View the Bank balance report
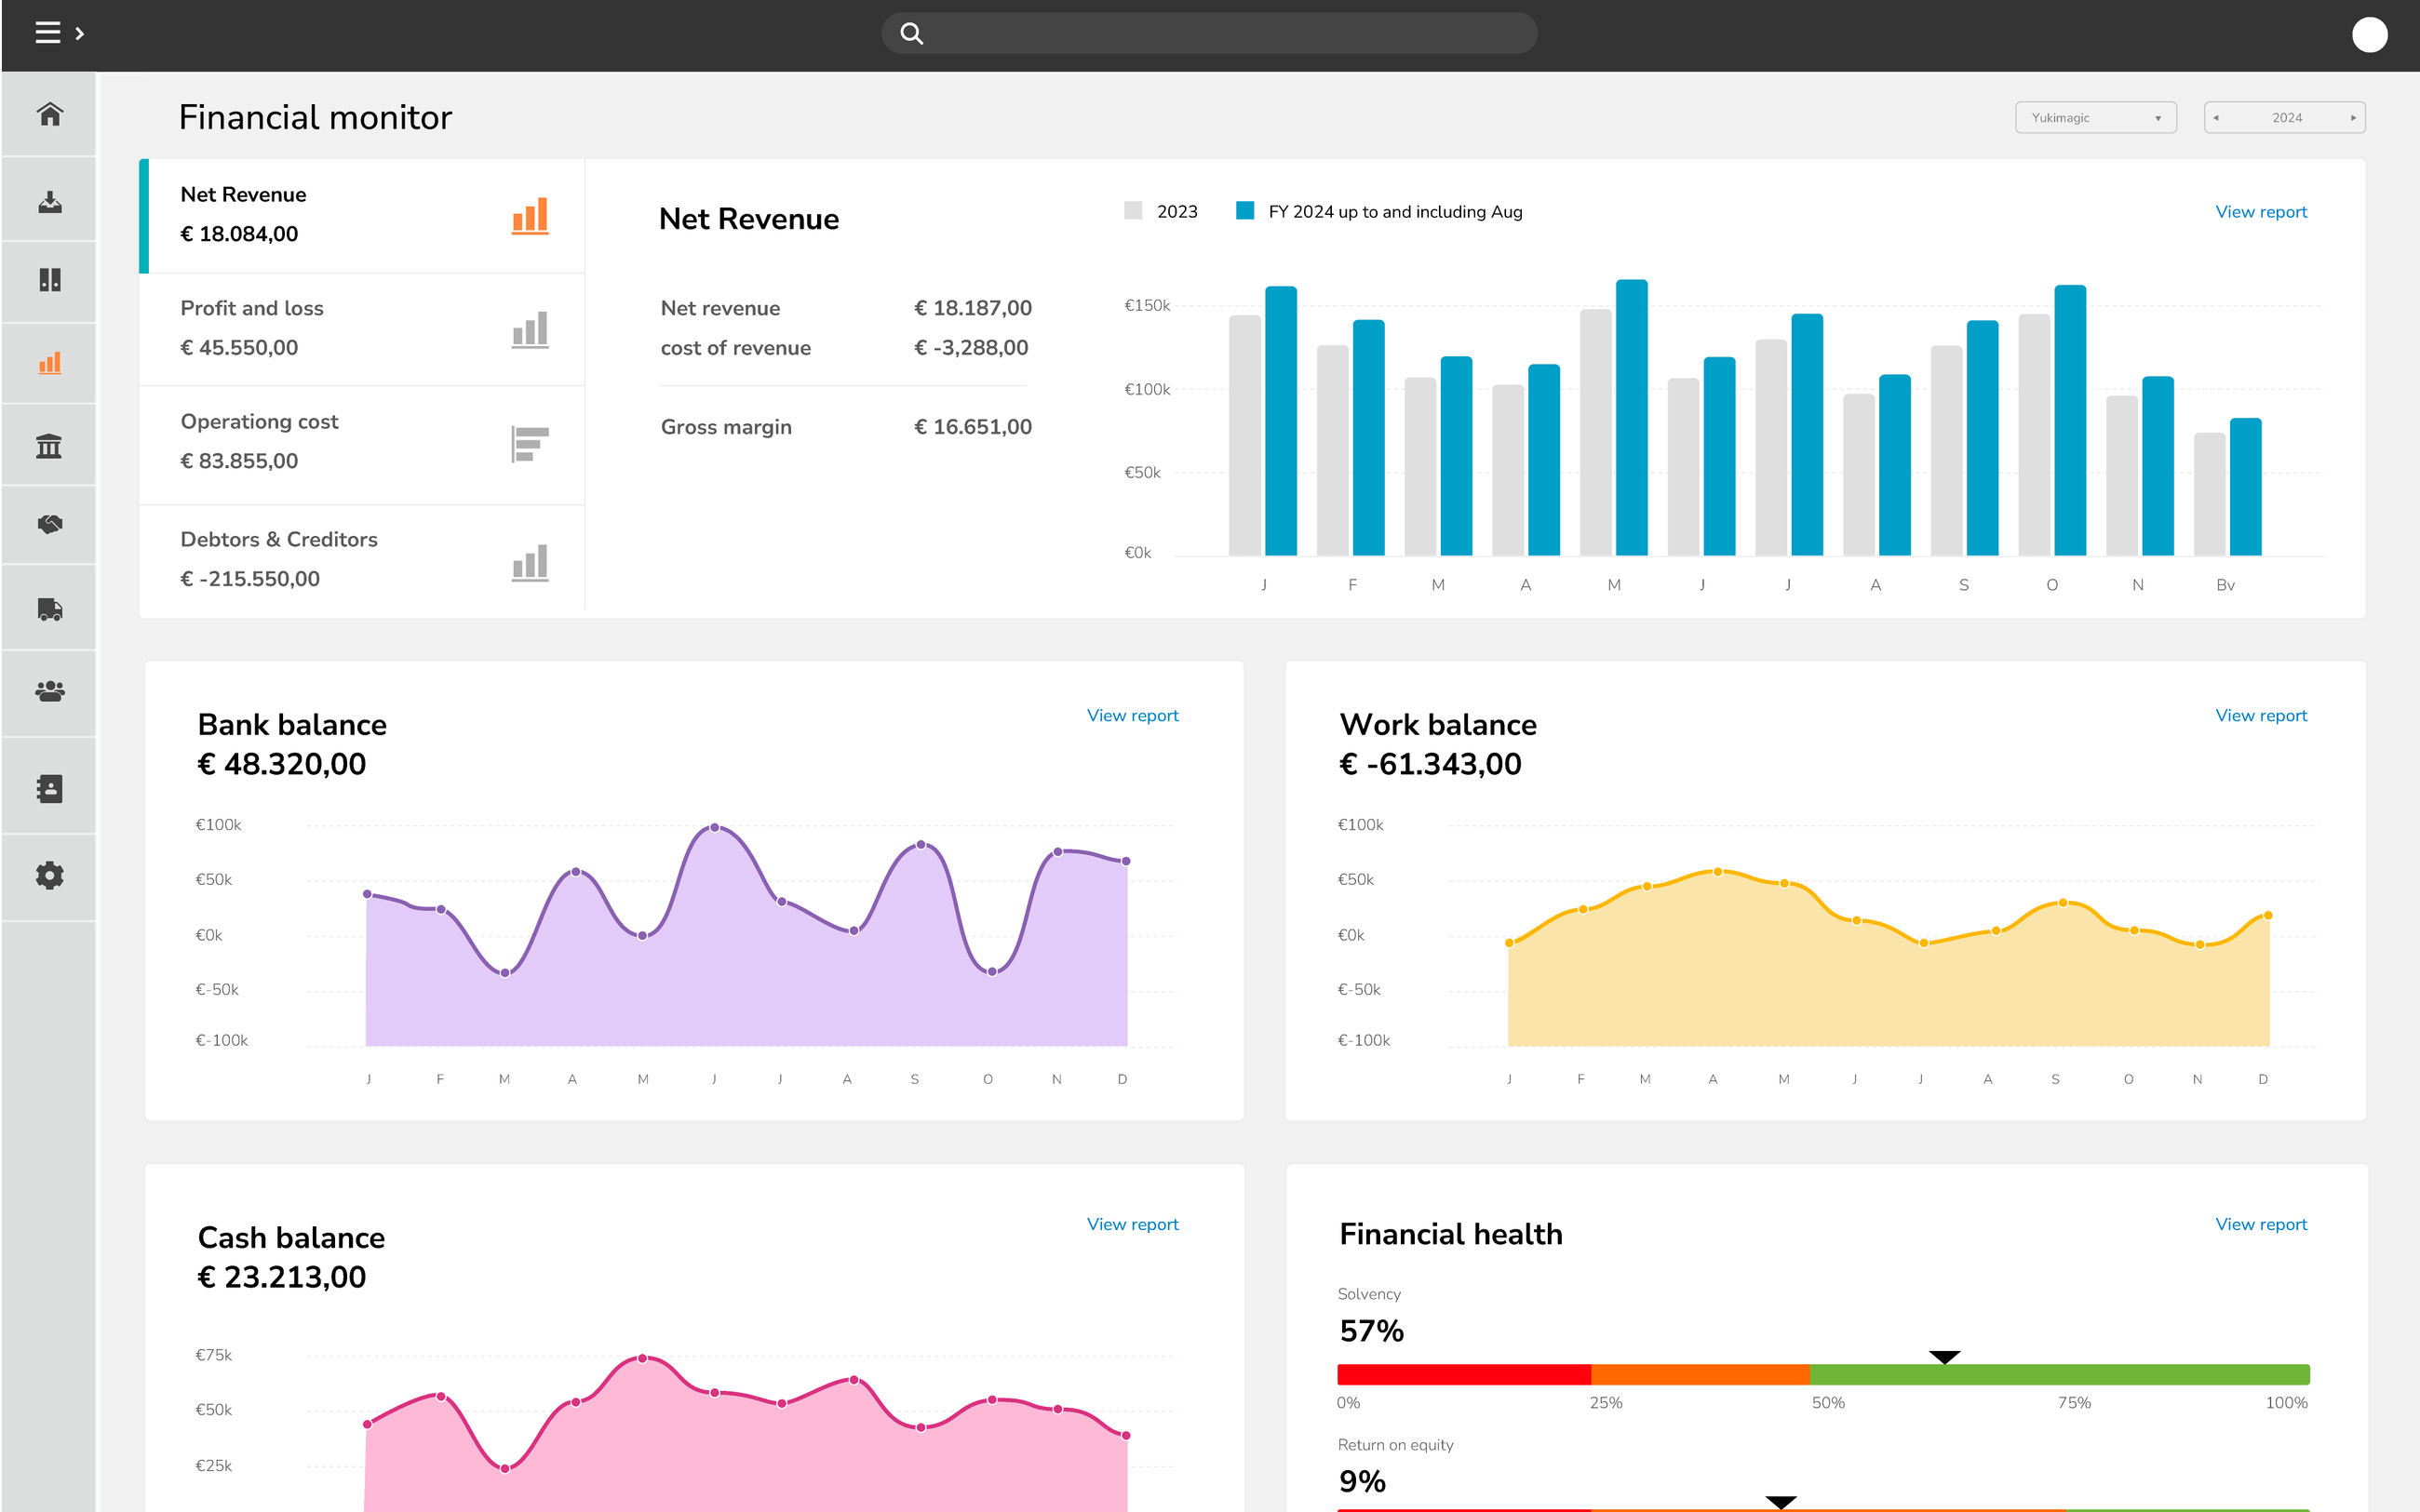This screenshot has height=1512, width=2420. coord(1131,715)
